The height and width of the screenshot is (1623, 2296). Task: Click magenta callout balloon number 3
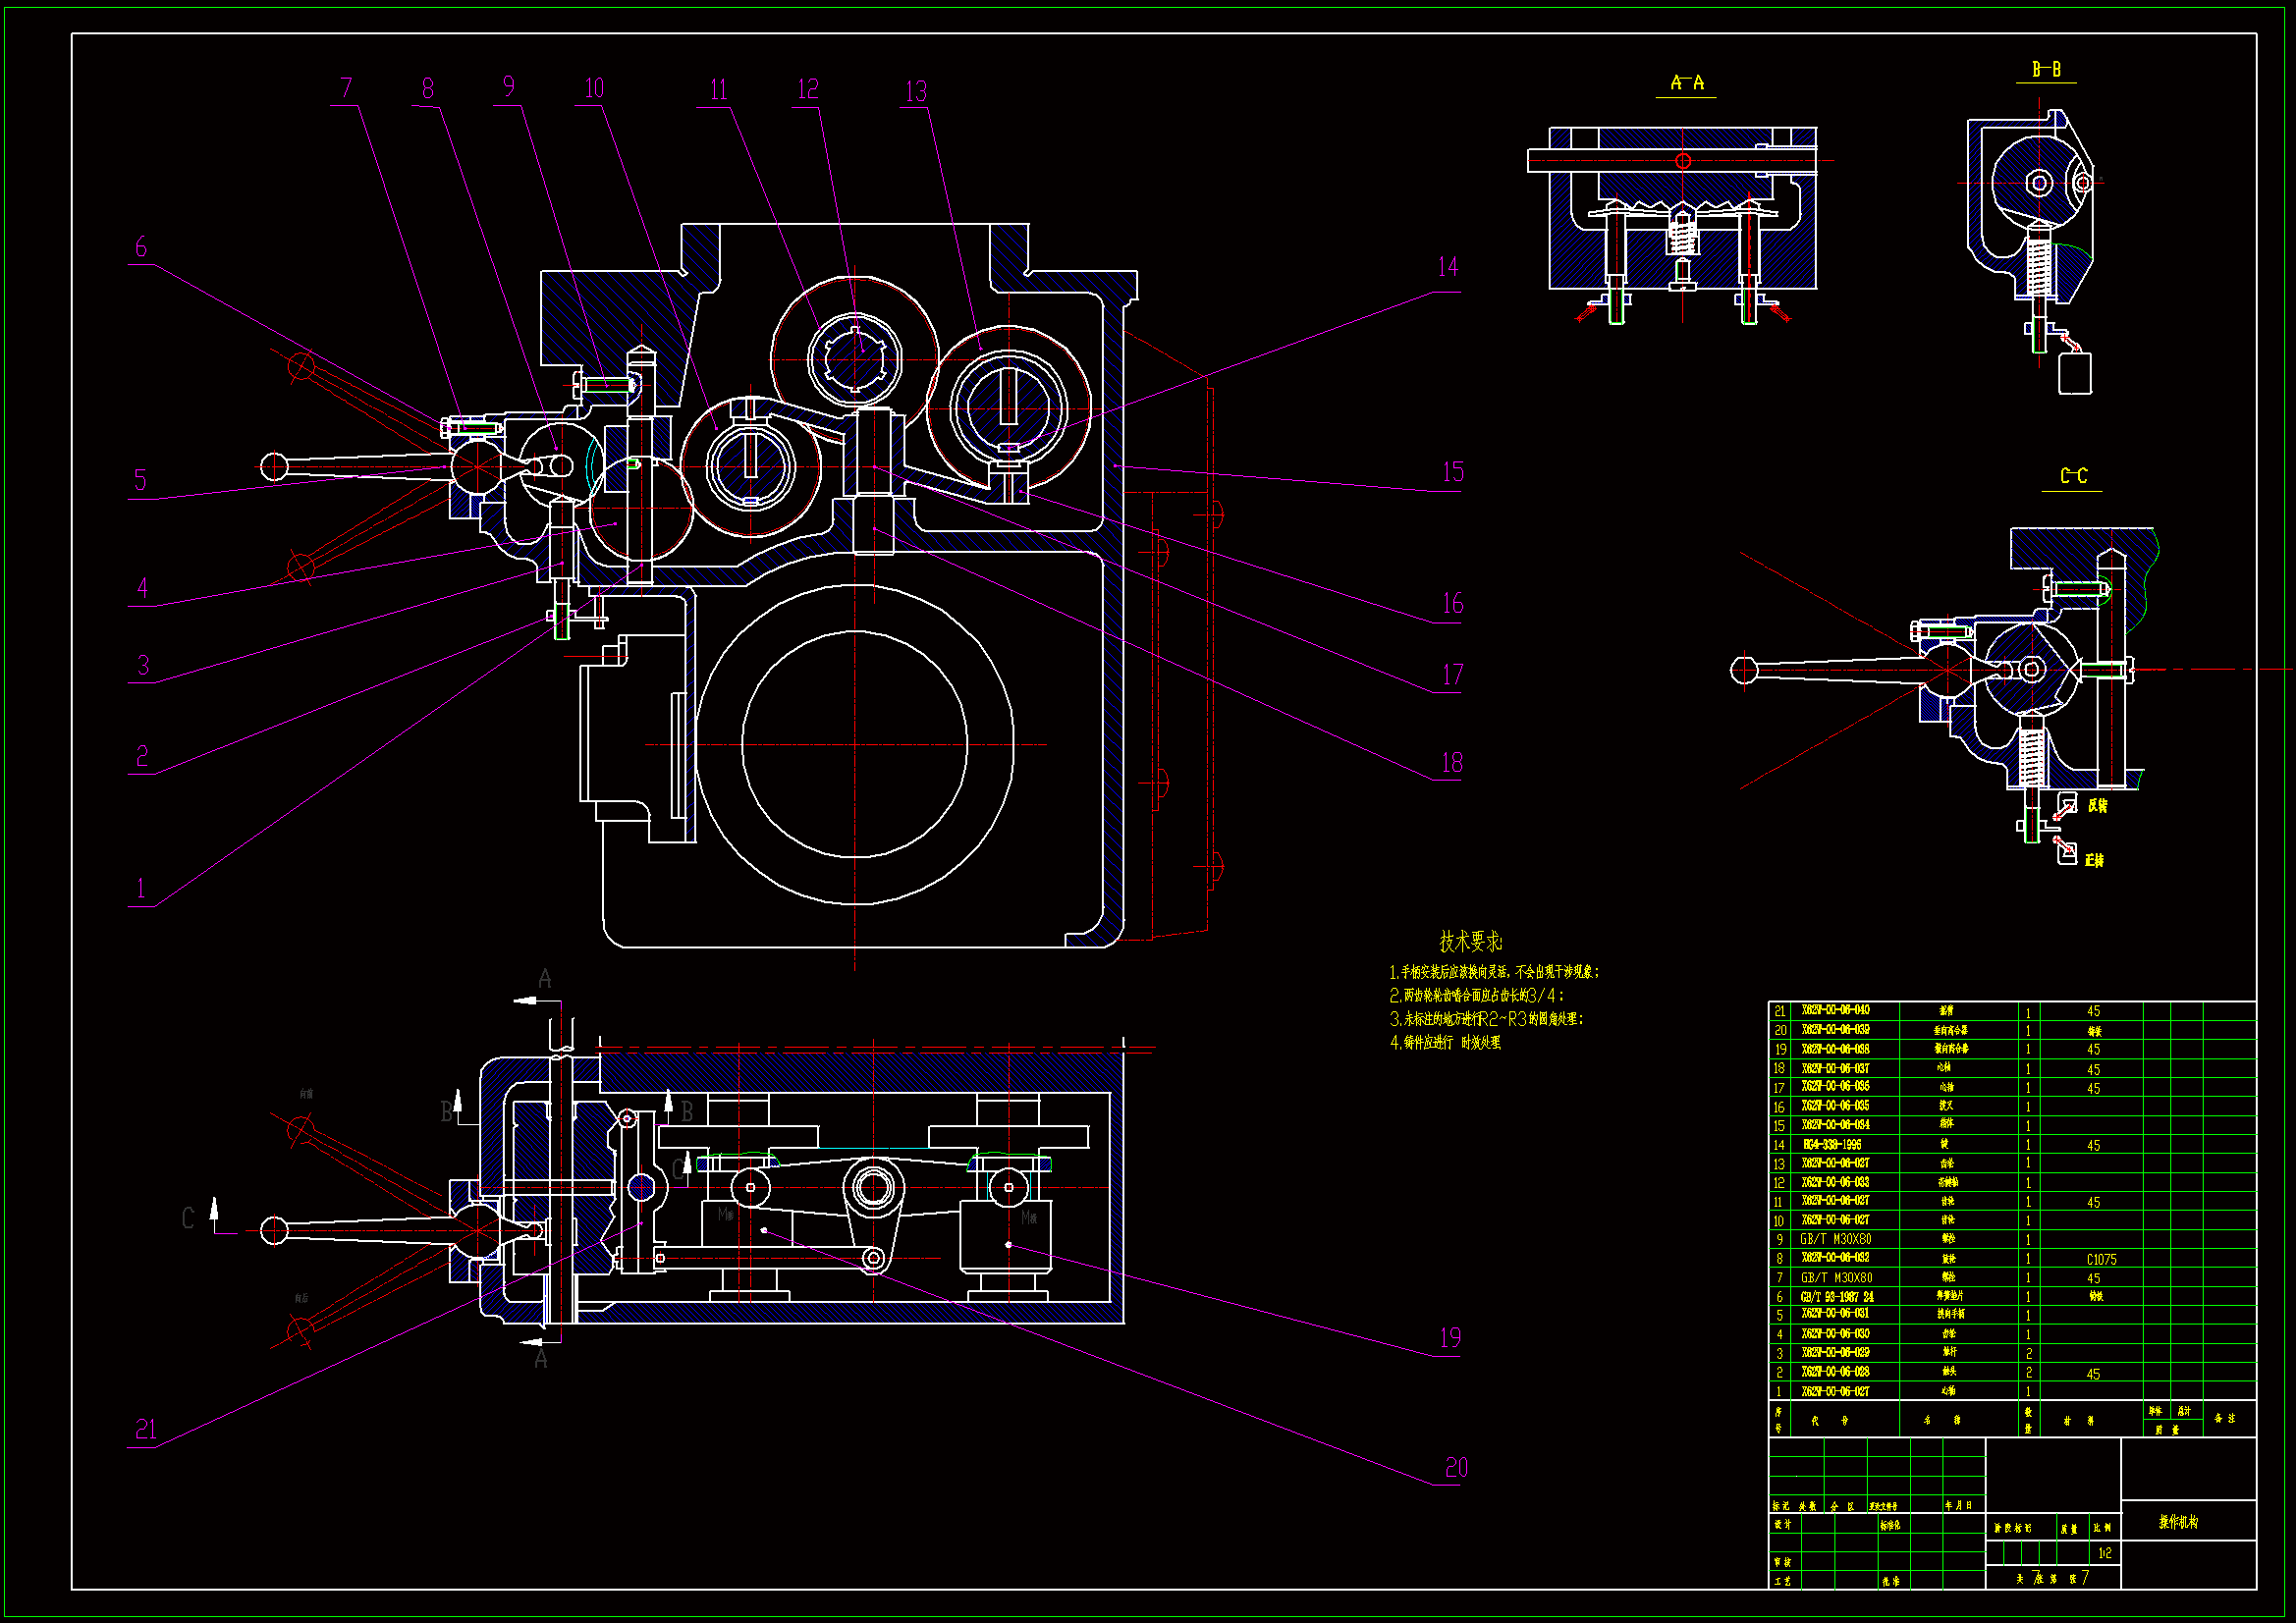tap(143, 665)
